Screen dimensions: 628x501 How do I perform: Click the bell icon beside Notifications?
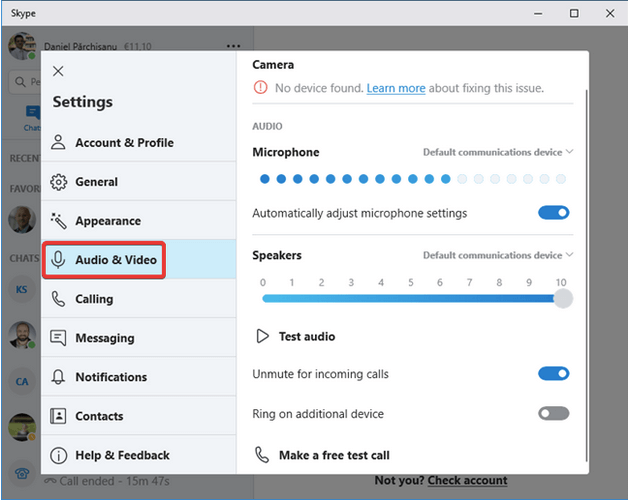58,377
